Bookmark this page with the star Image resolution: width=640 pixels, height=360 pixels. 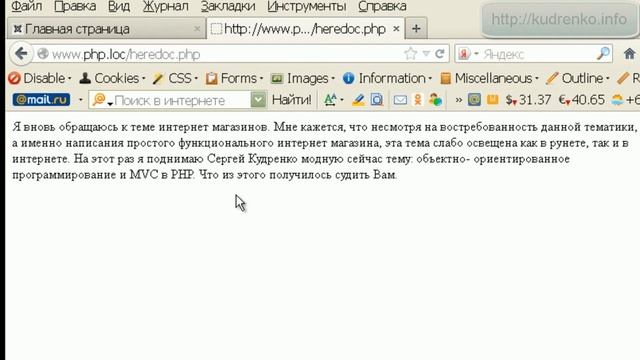click(x=410, y=54)
